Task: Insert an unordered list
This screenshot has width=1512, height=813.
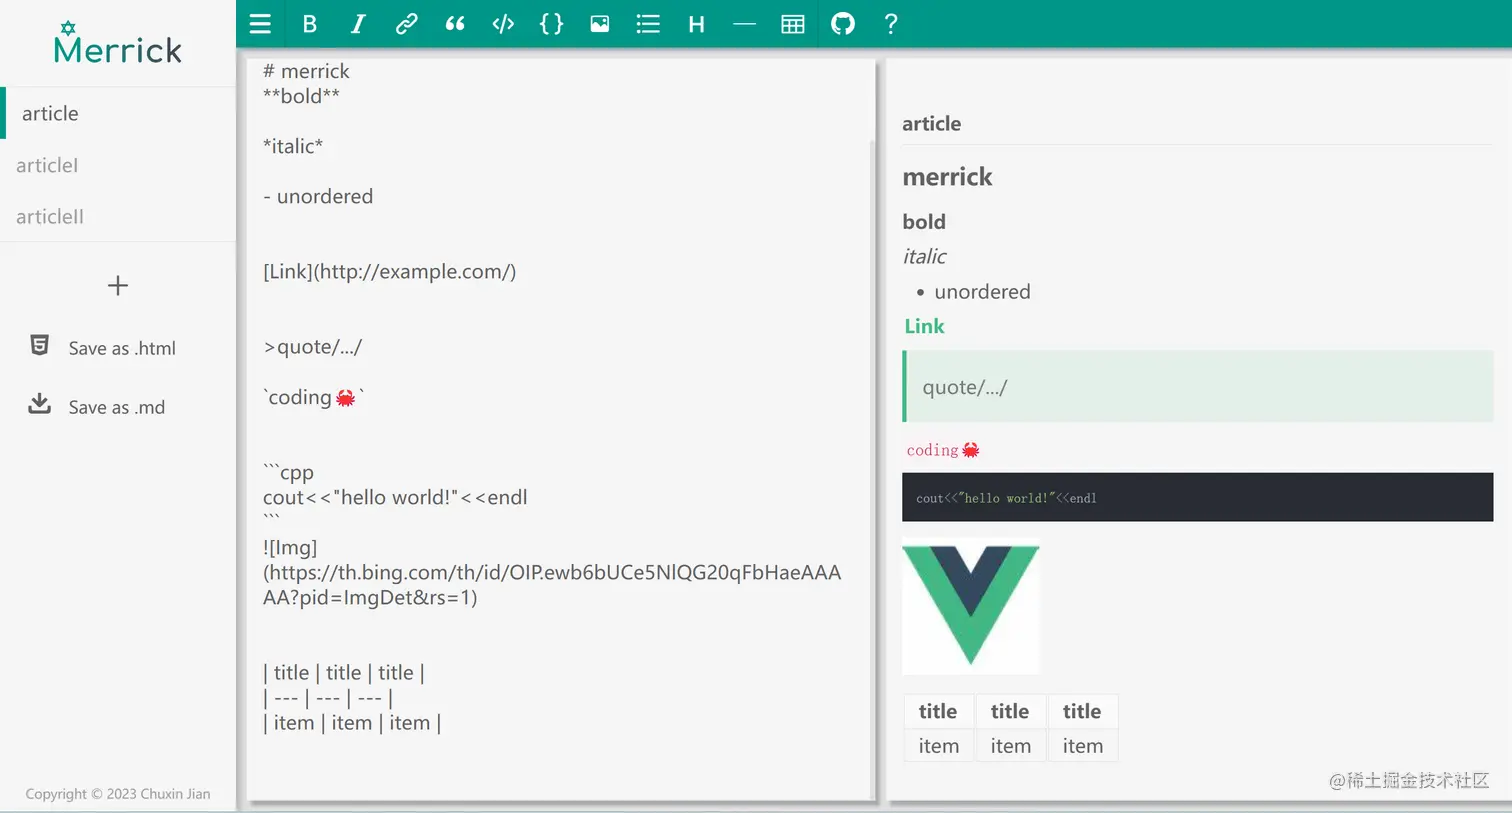Action: [648, 24]
